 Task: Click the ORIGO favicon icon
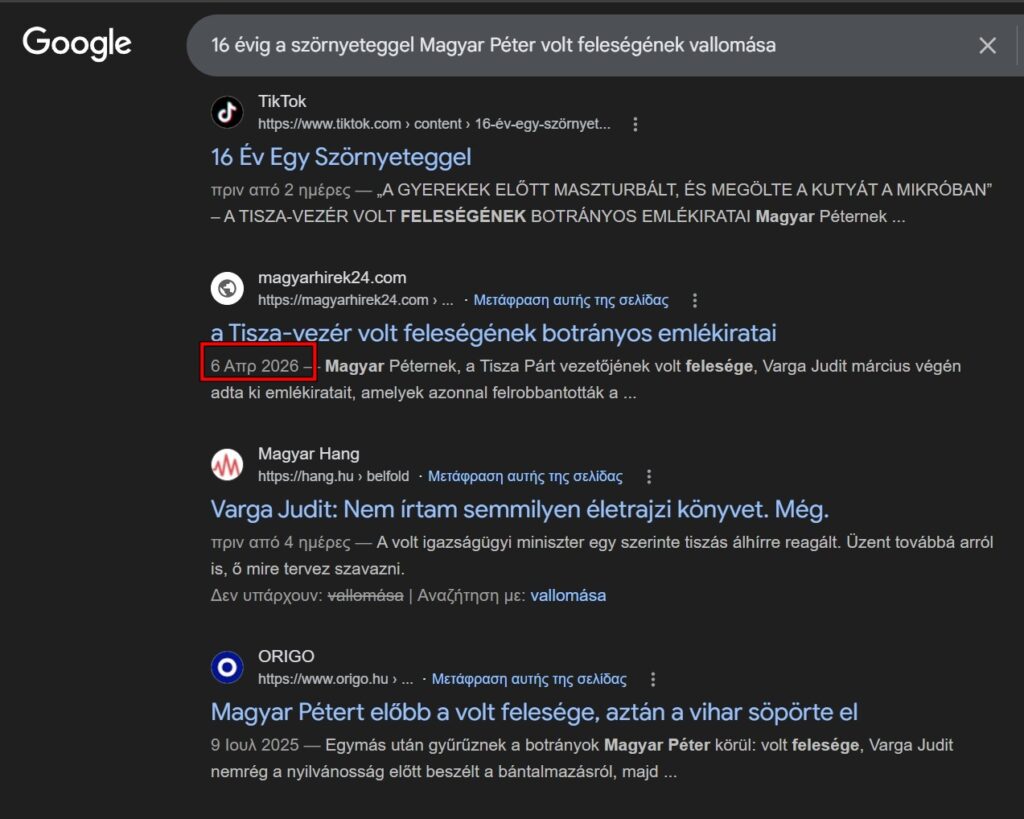pos(227,667)
